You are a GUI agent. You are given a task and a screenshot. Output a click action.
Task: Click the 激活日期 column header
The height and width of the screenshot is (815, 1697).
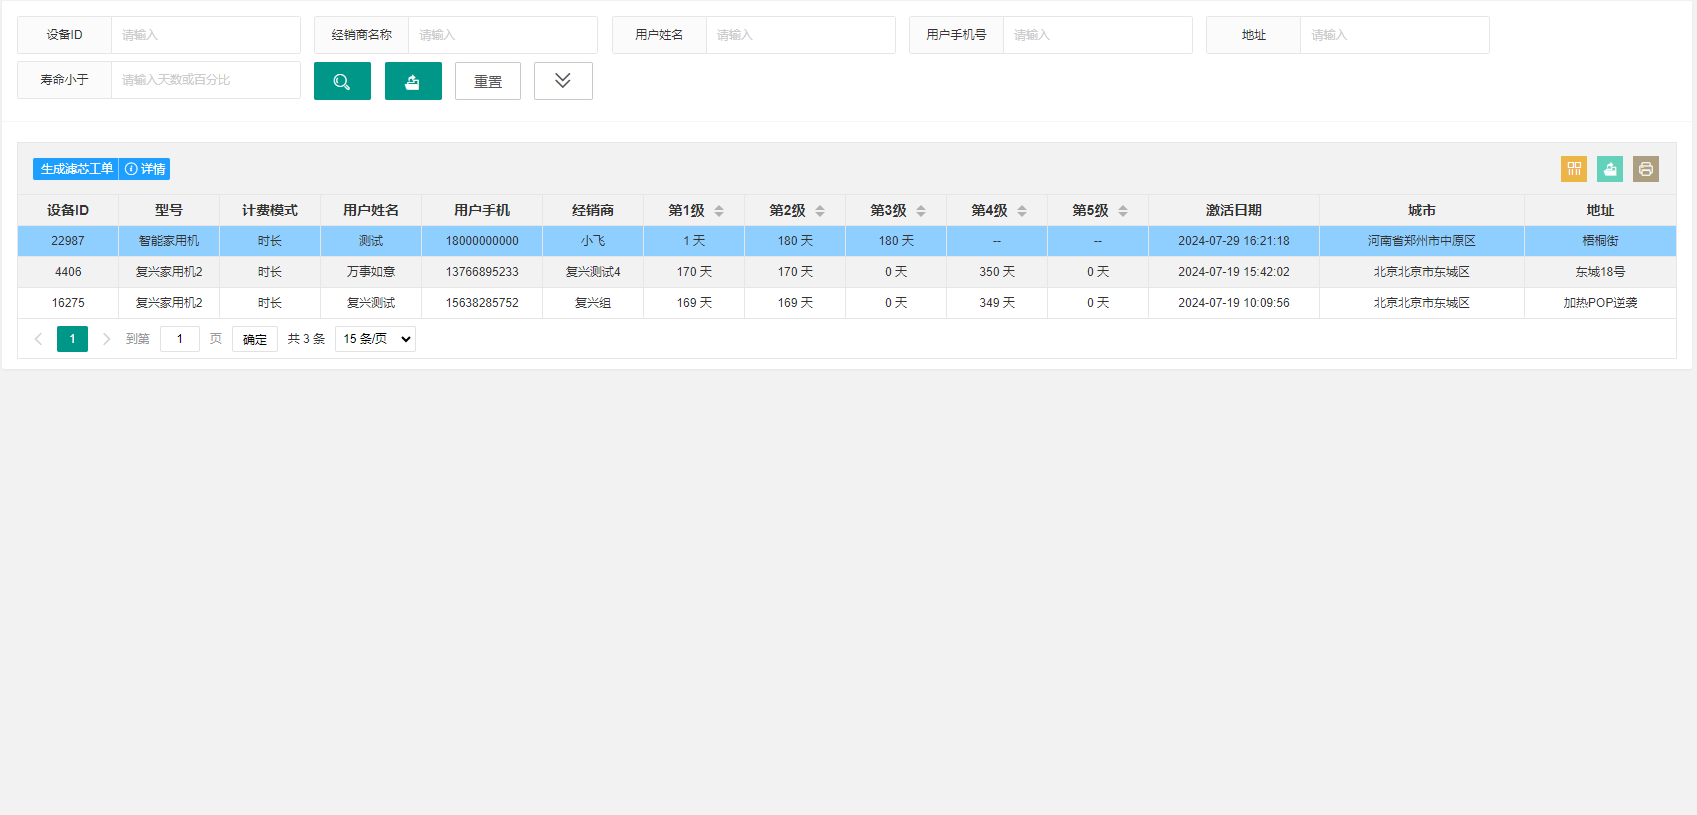pos(1234,210)
